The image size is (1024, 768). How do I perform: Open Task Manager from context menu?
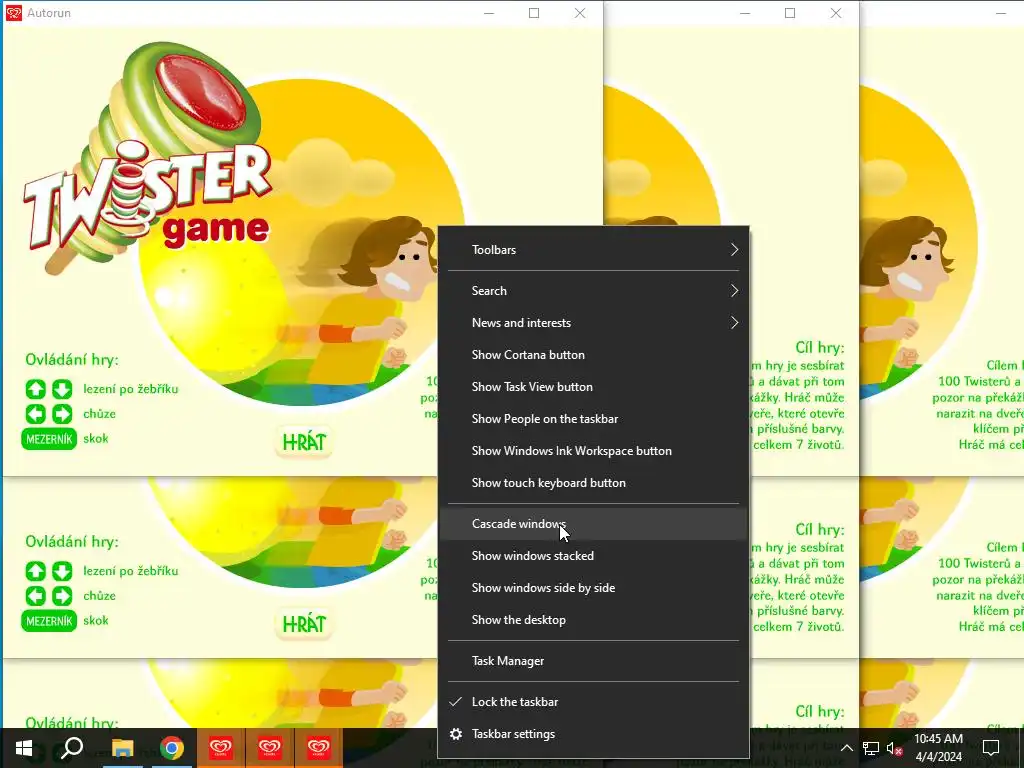pyautogui.click(x=594, y=661)
